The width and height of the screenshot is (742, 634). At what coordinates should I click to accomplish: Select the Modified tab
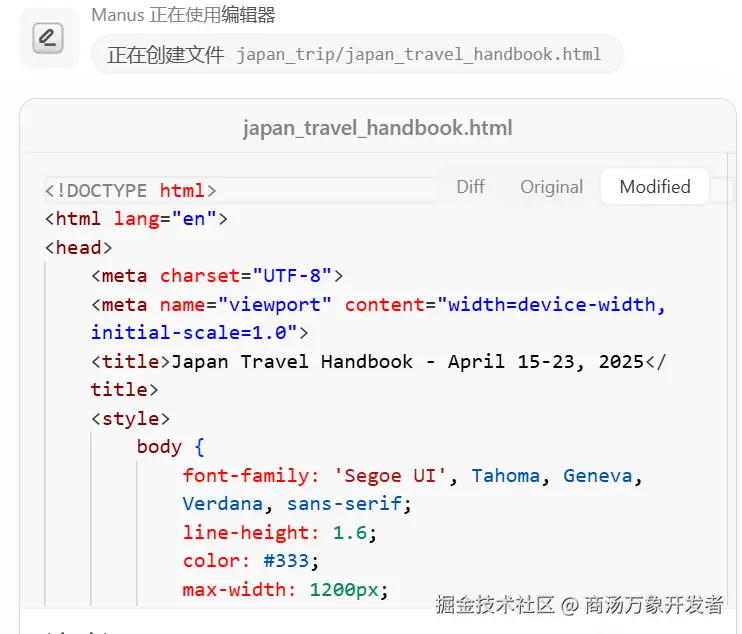coord(655,187)
